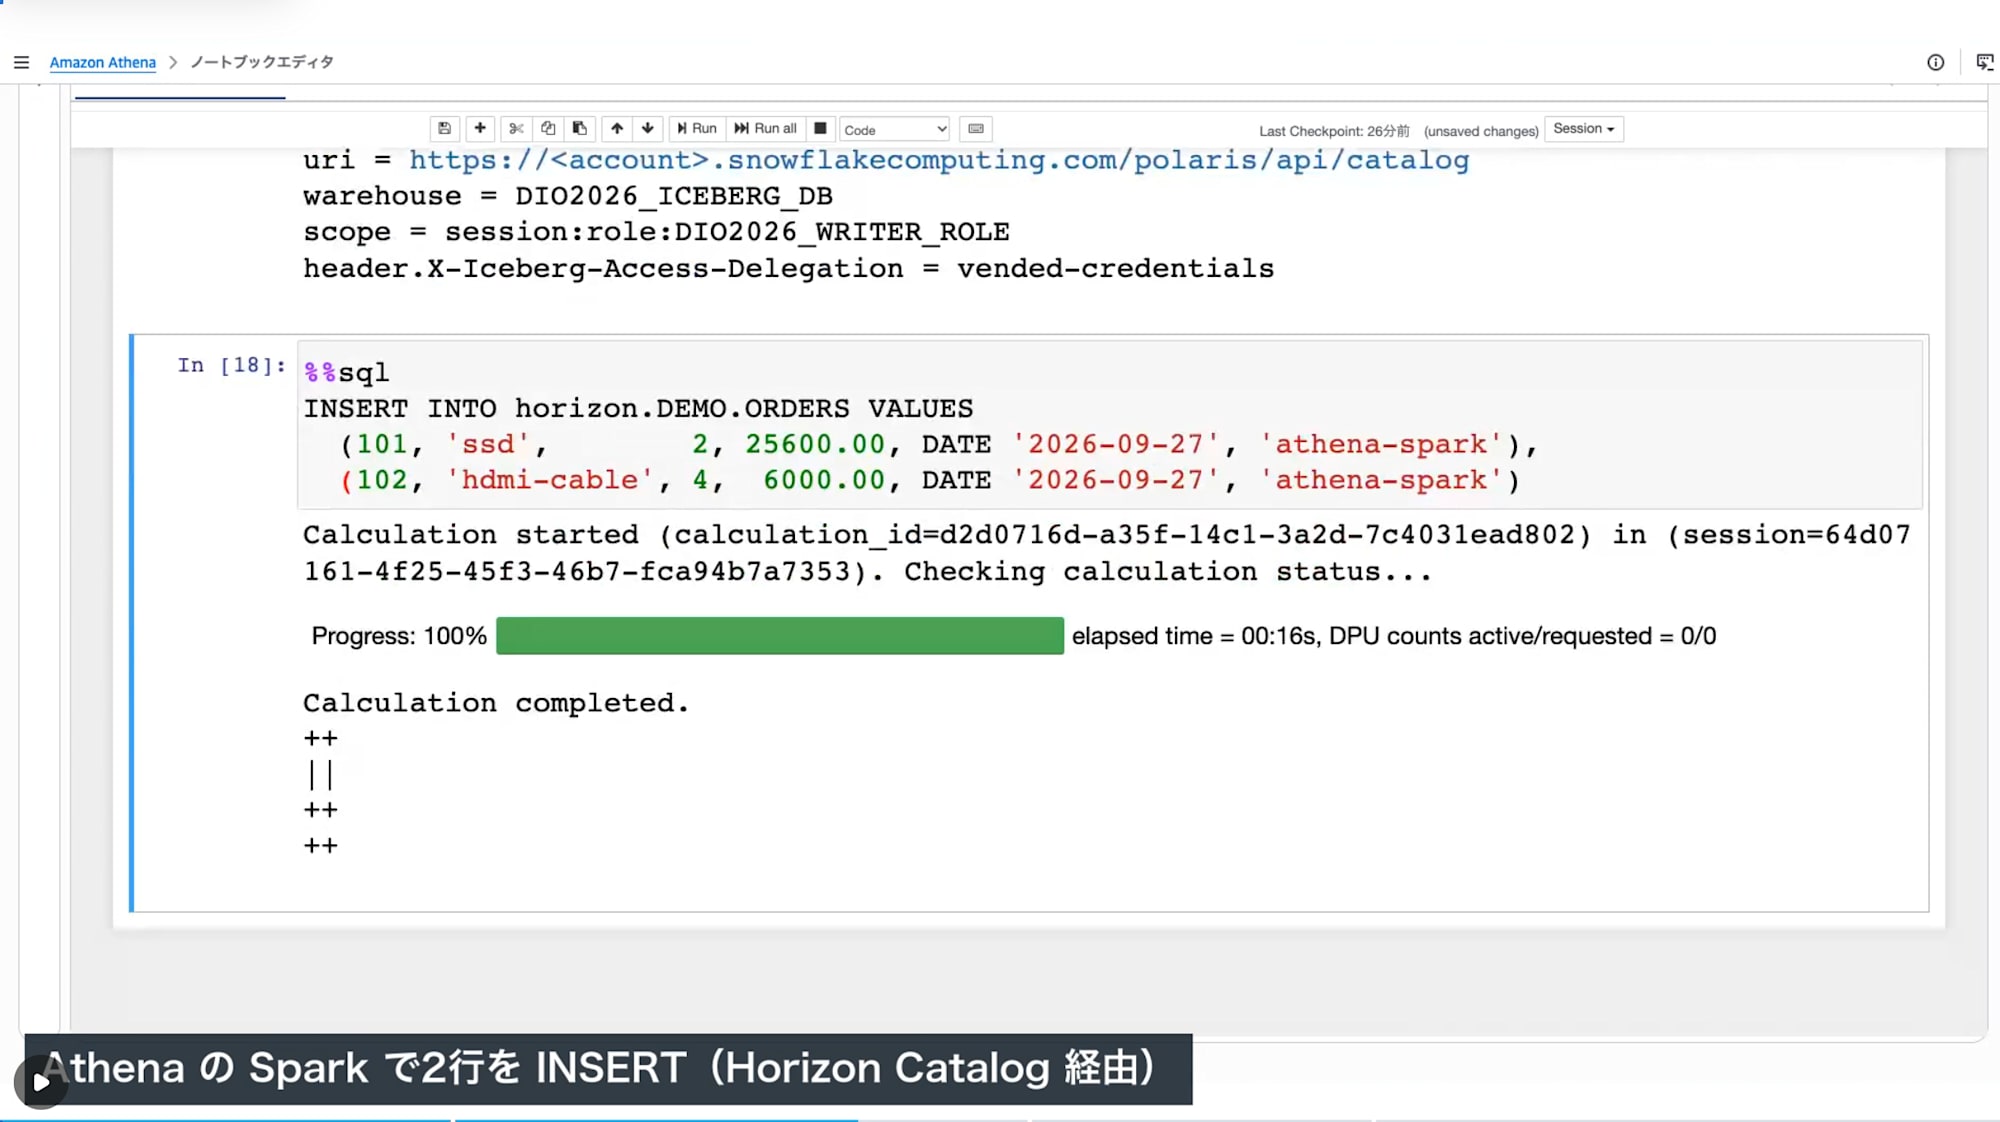
Task: Click the X-Iceberg-Access-Delegation header line
Action: 789,268
